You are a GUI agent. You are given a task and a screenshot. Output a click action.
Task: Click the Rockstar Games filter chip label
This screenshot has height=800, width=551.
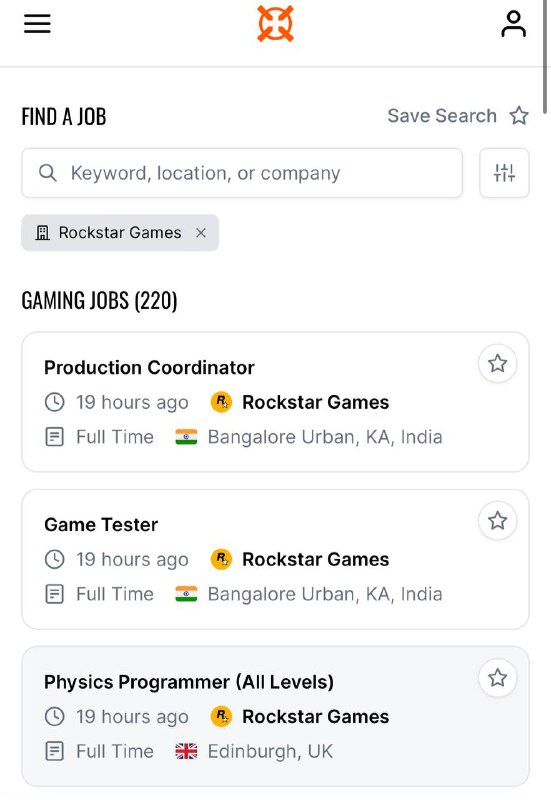pos(120,233)
